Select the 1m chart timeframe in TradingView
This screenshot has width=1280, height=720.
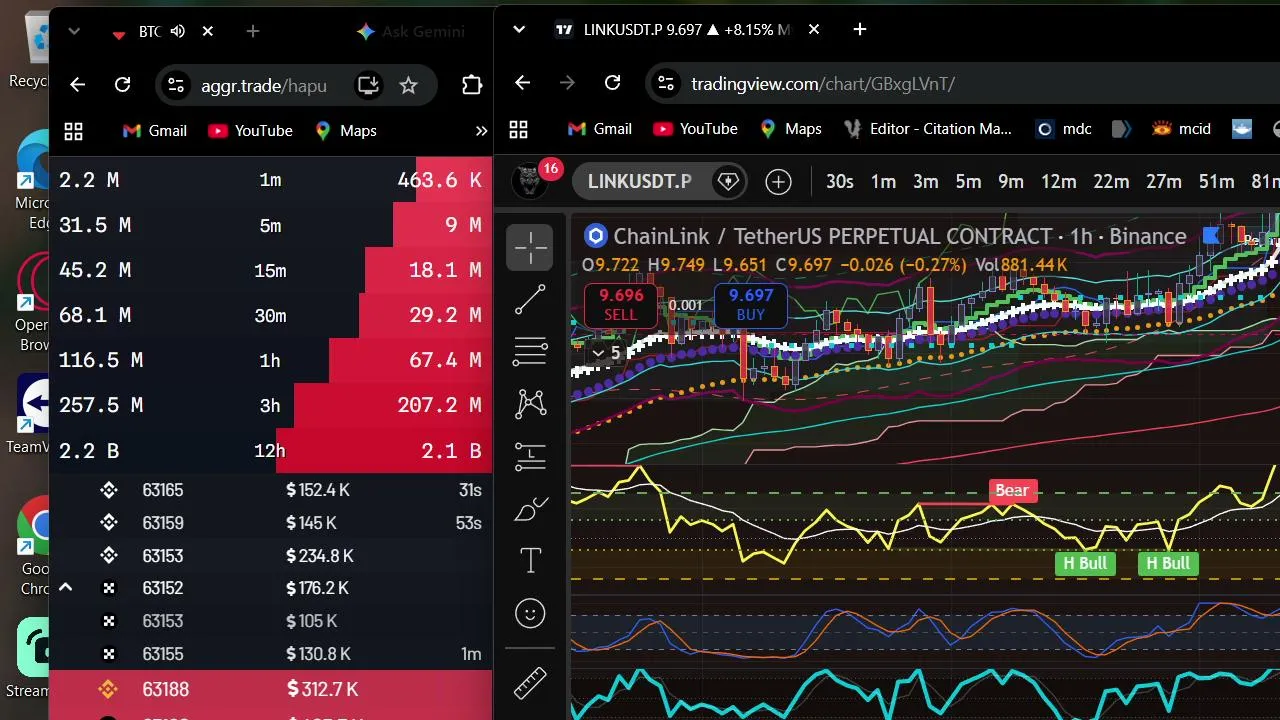883,181
